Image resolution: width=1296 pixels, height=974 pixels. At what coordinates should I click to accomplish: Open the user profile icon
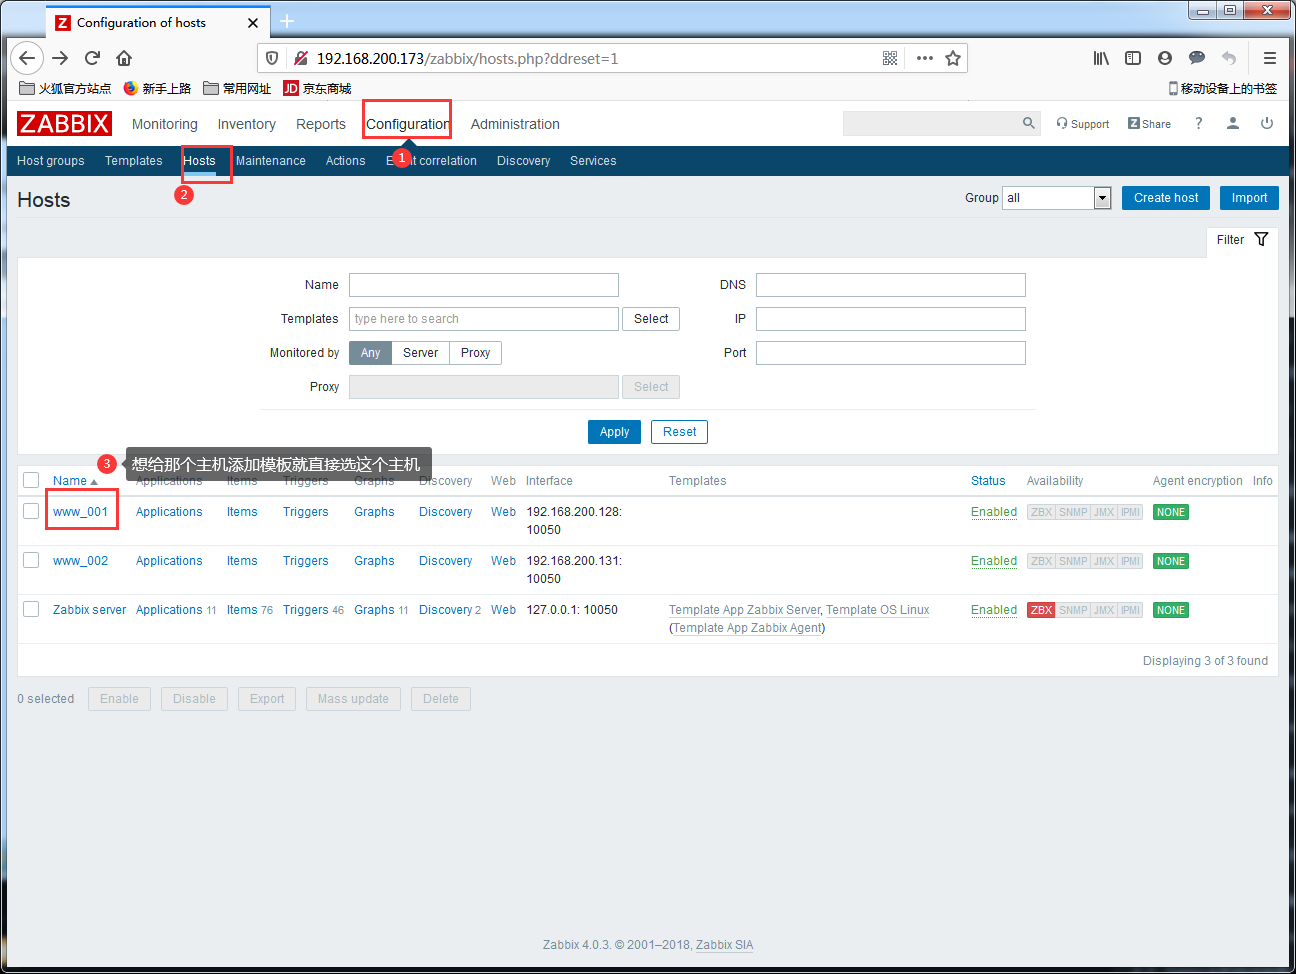click(1233, 123)
